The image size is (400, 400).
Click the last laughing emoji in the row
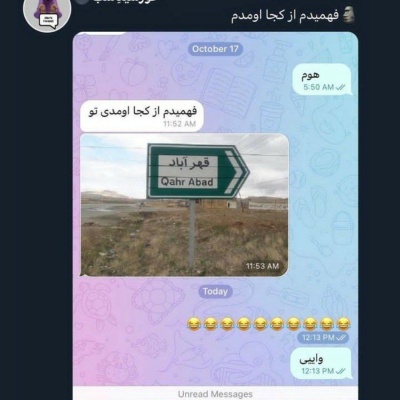pos(343,324)
